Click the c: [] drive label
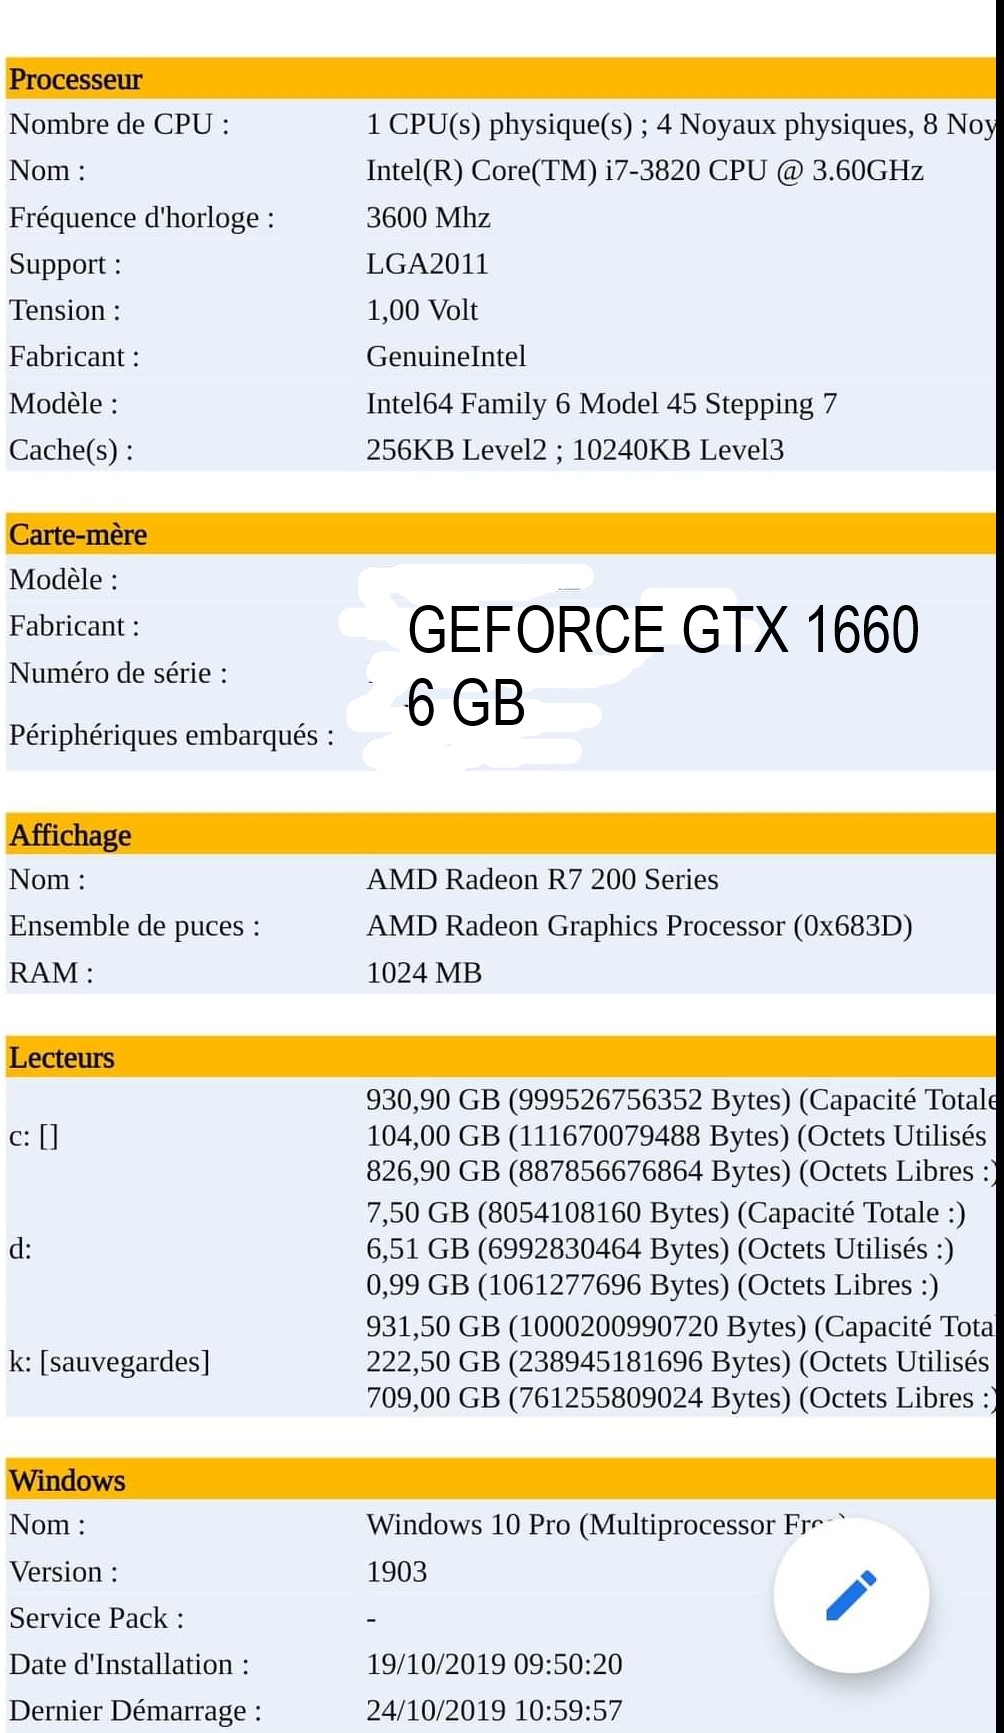This screenshot has width=1004, height=1733. (x=34, y=1136)
